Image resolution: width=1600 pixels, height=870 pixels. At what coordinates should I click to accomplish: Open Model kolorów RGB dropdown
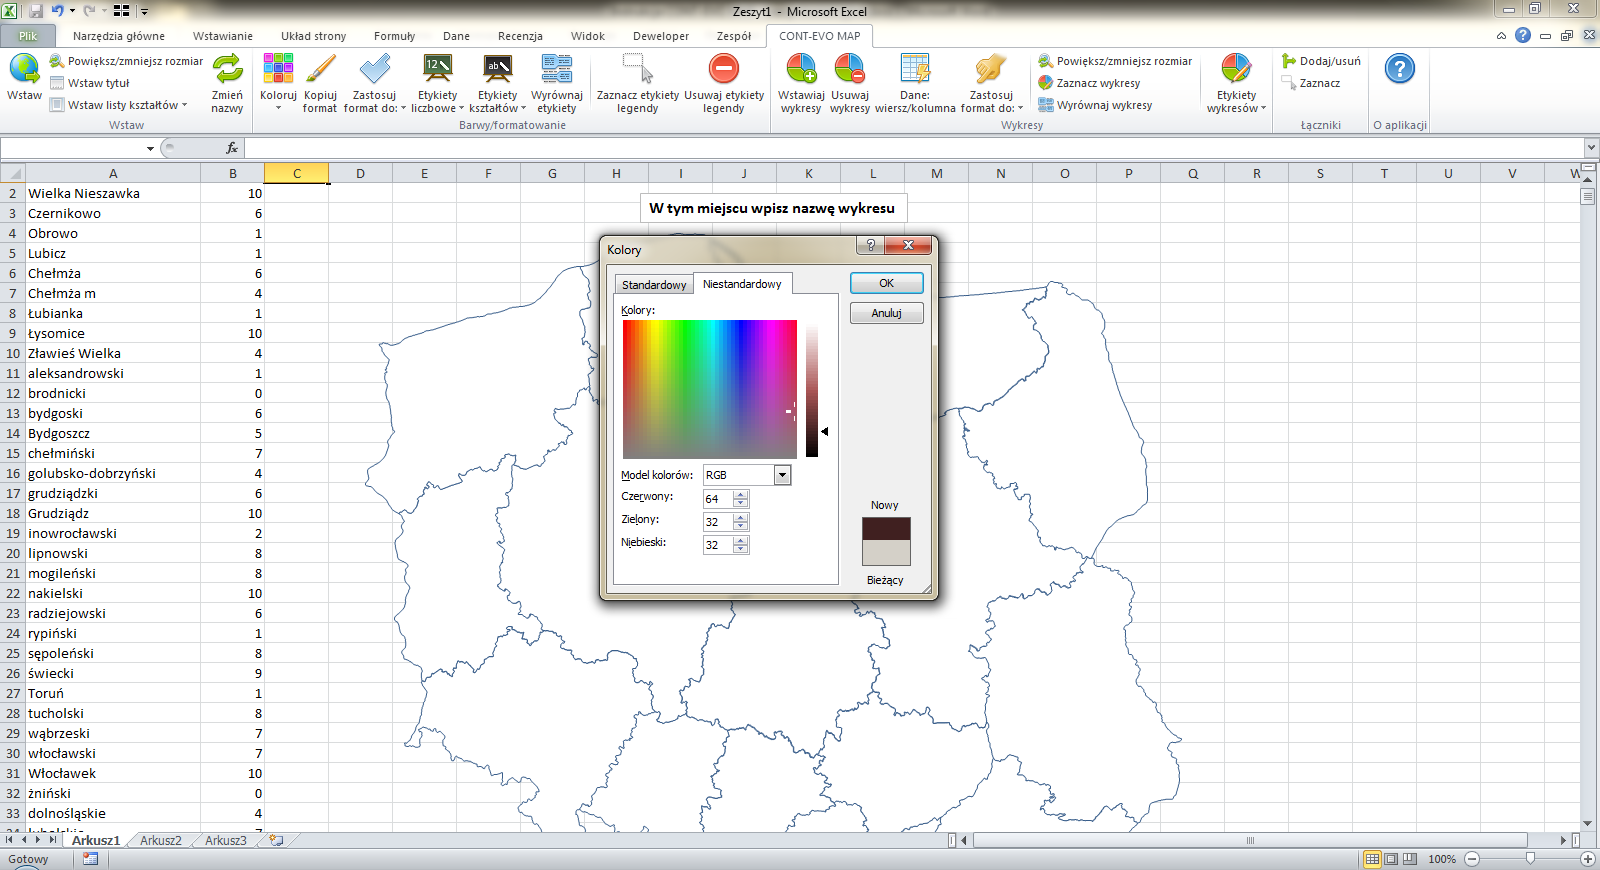(783, 475)
